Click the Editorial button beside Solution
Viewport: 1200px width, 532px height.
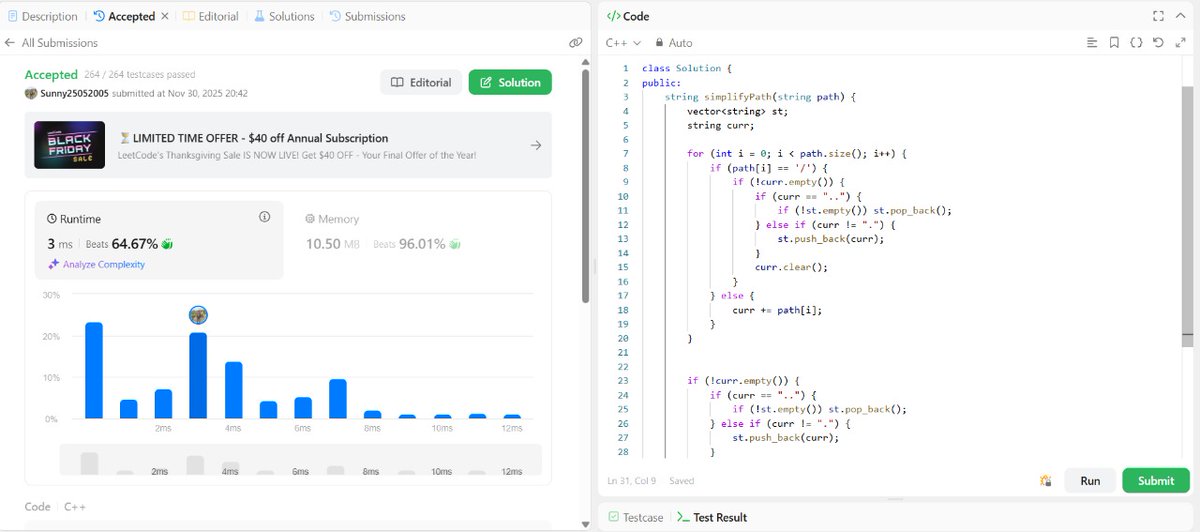pos(421,82)
